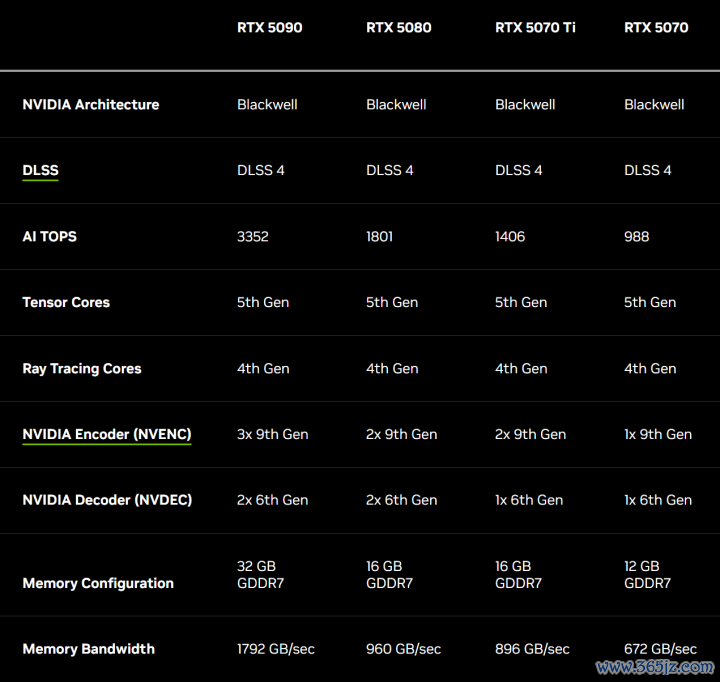The image size is (720, 682).
Task: Click the RTX 5070 4th Gen ray tracing cell
Action: [x=650, y=368]
